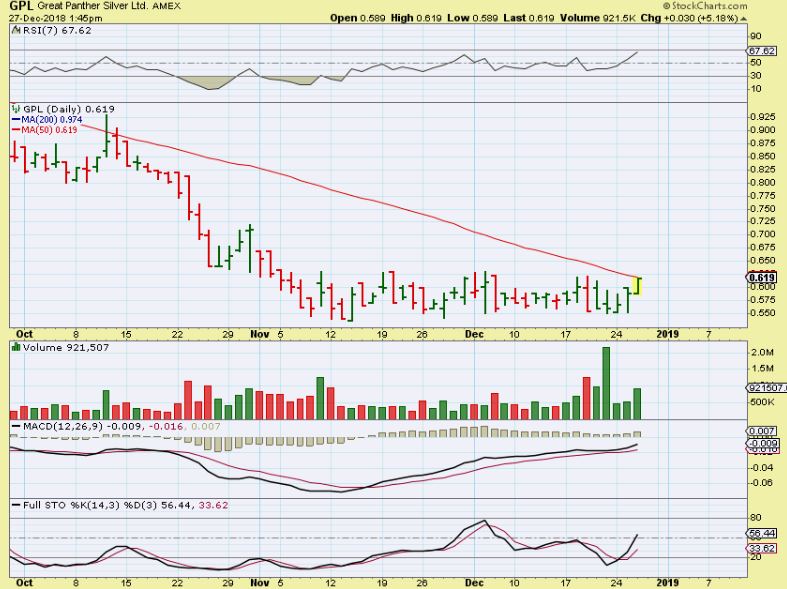787x589 pixels.
Task: Click the Dec date marker on bottom axis
Action: [x=474, y=582]
